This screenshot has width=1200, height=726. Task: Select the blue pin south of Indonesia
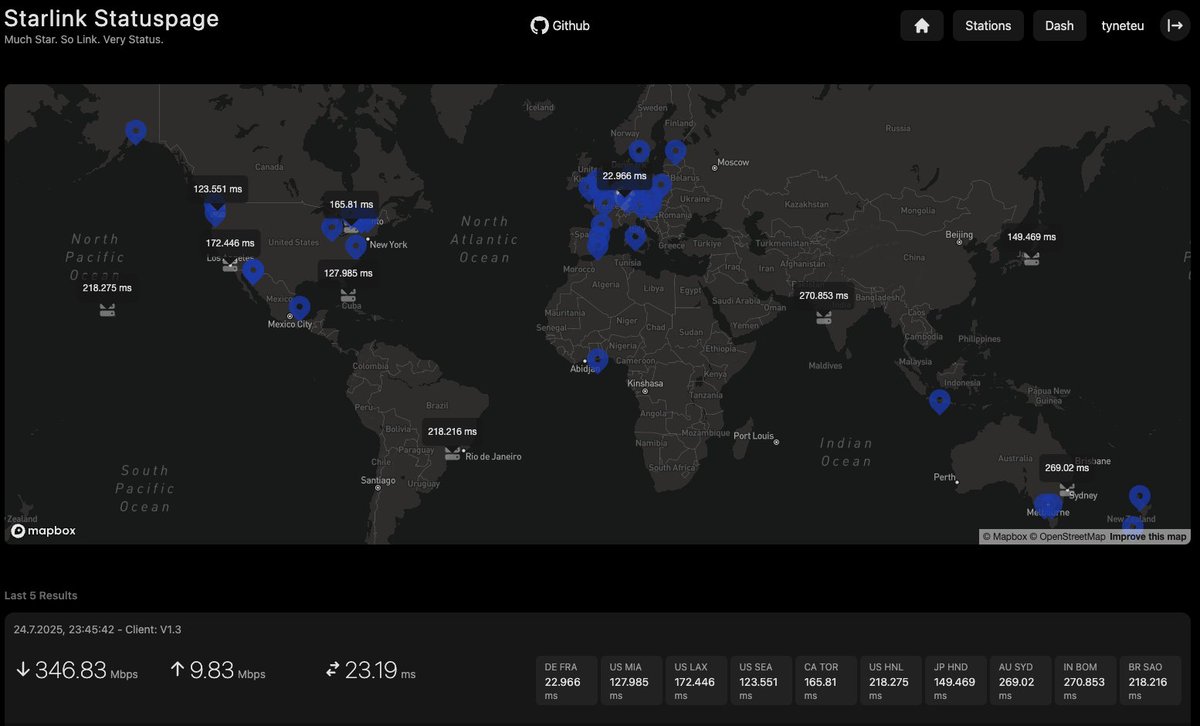(939, 401)
